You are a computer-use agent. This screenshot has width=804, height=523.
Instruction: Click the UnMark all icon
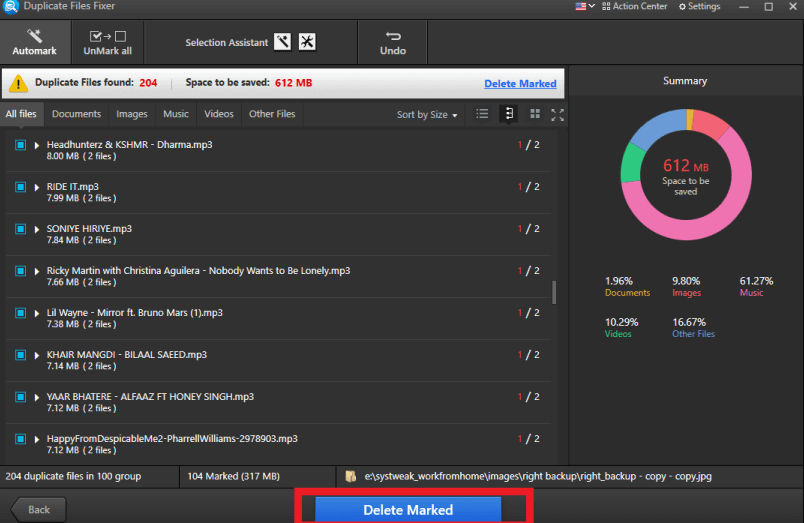click(107, 36)
